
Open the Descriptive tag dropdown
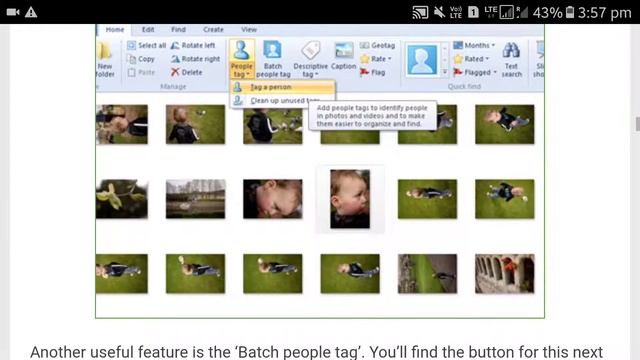click(311, 59)
